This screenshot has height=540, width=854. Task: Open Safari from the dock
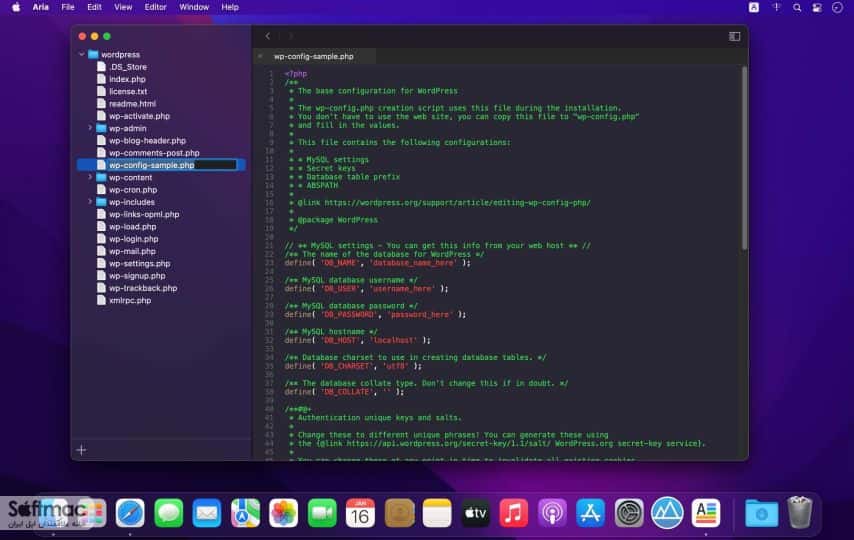coord(130,513)
